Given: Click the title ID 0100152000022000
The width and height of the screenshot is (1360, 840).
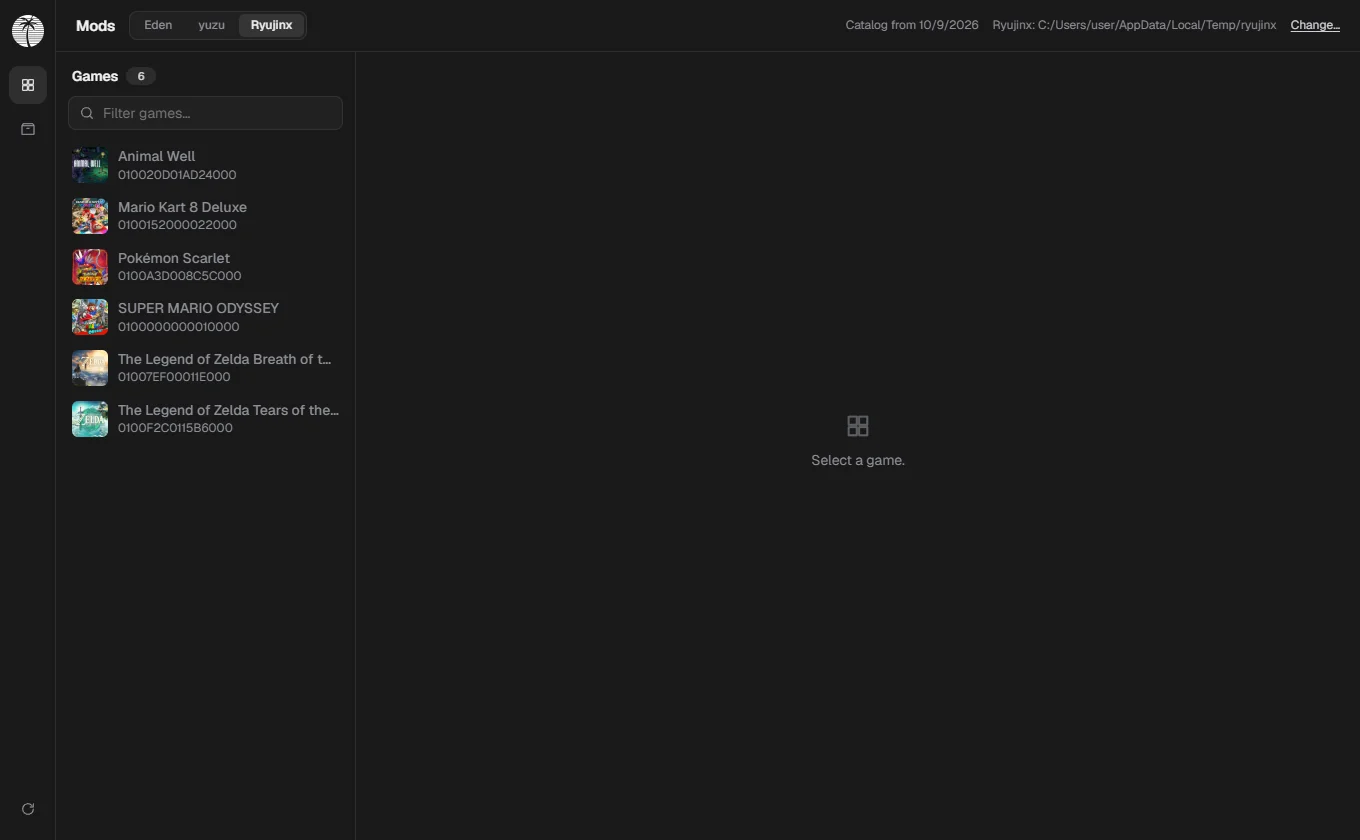Looking at the screenshot, I should tap(177, 225).
